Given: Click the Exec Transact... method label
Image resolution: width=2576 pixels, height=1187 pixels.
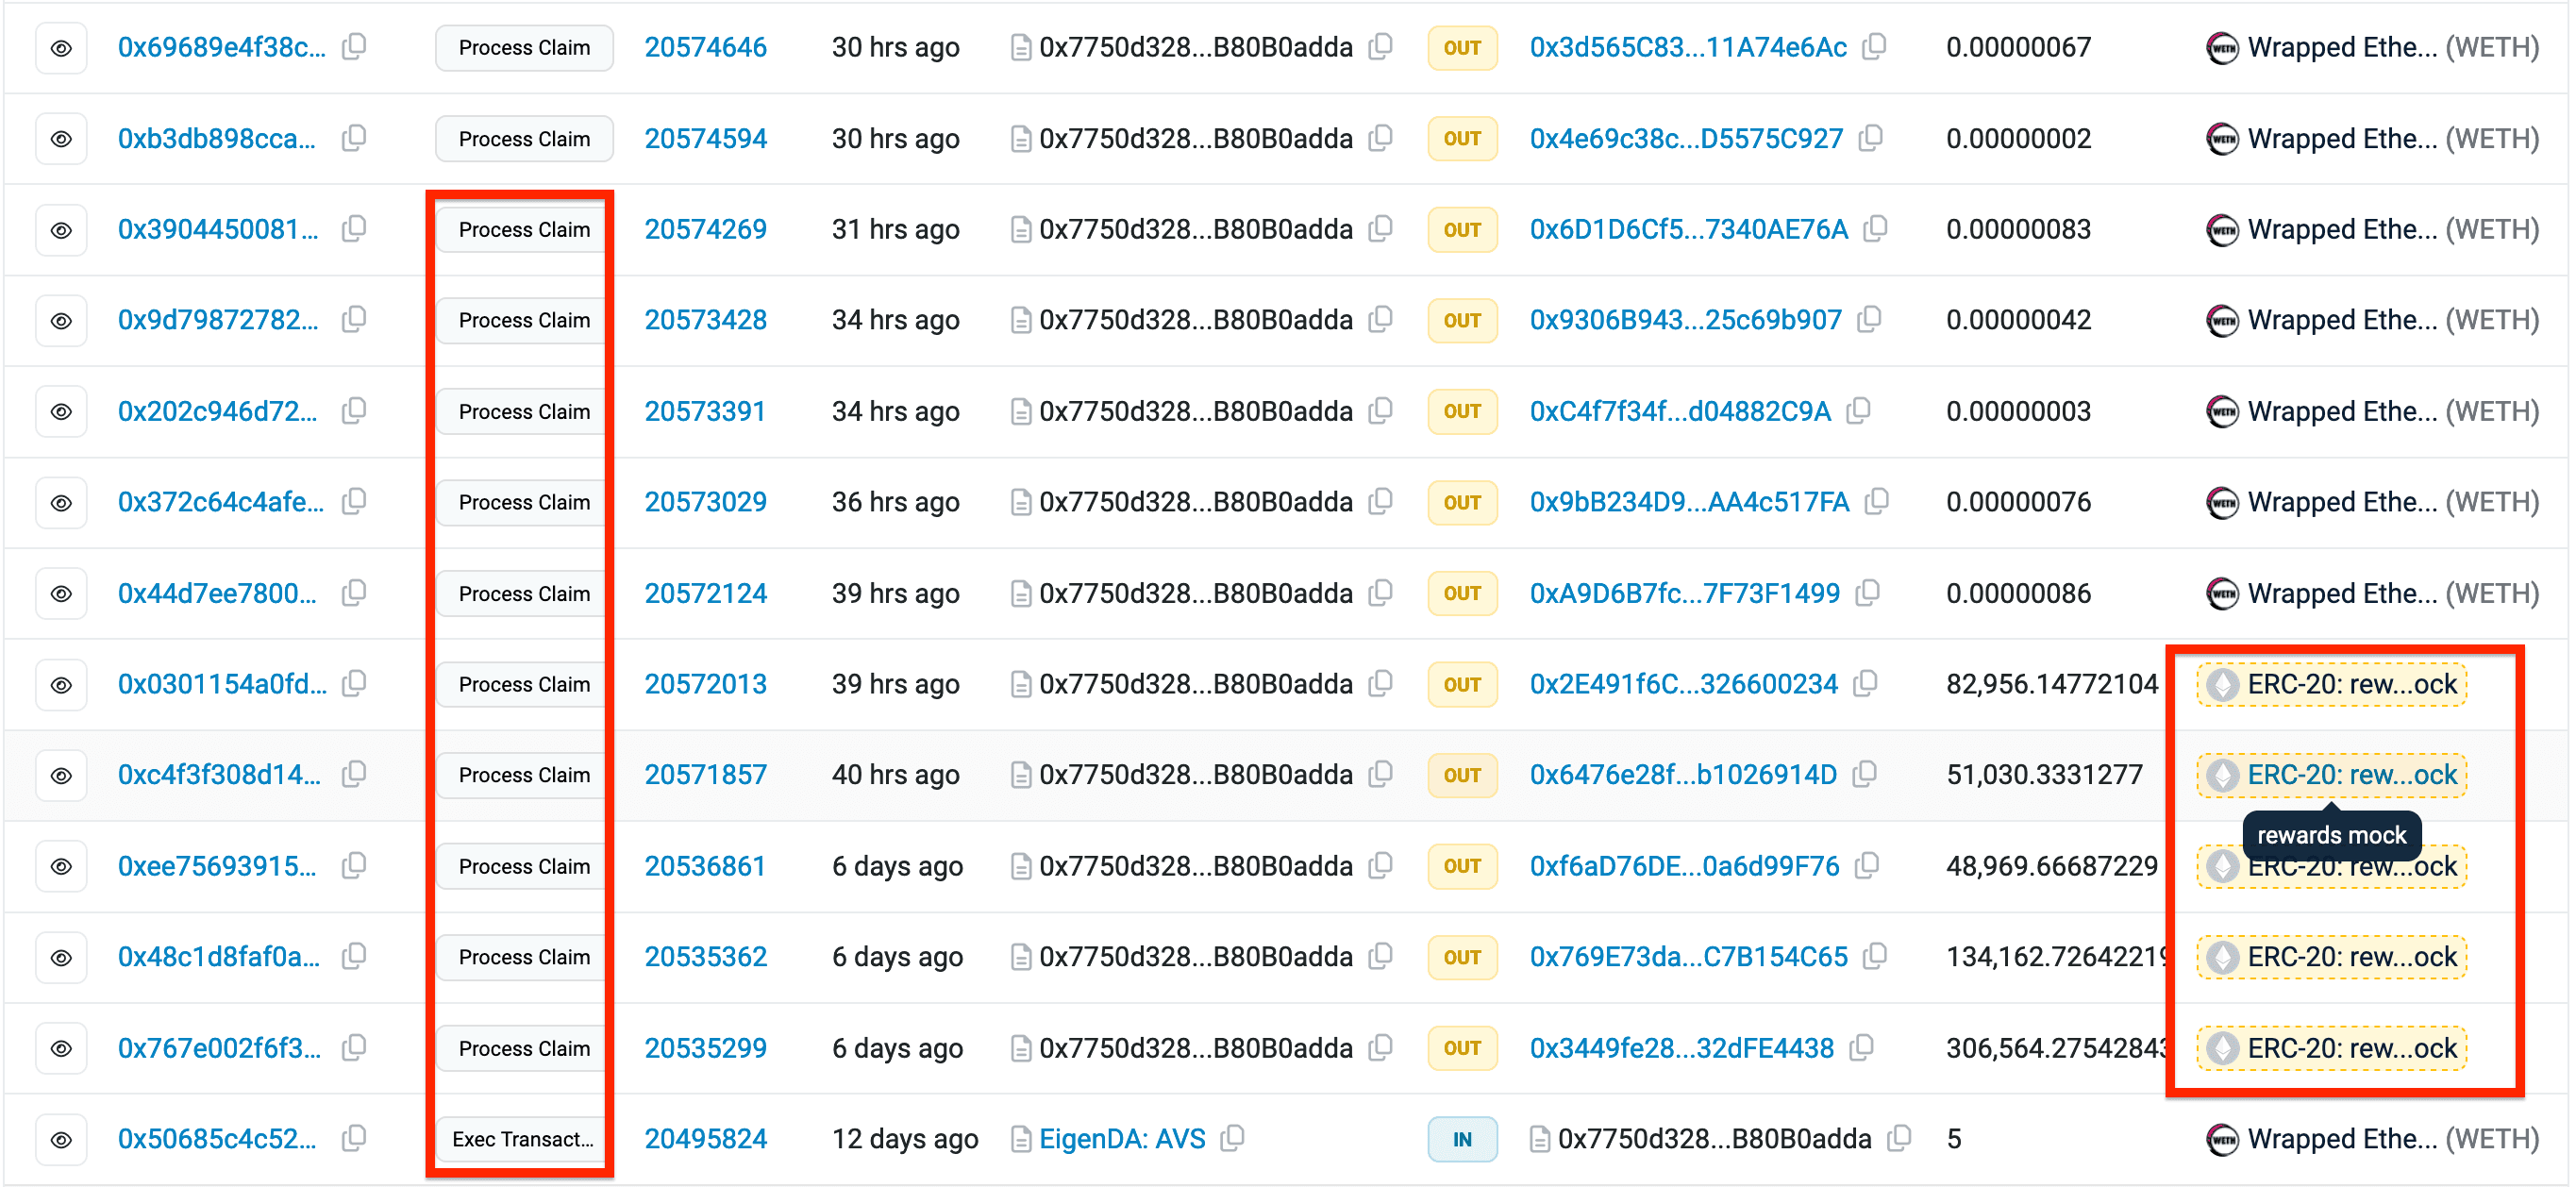Looking at the screenshot, I should pos(523,1139).
